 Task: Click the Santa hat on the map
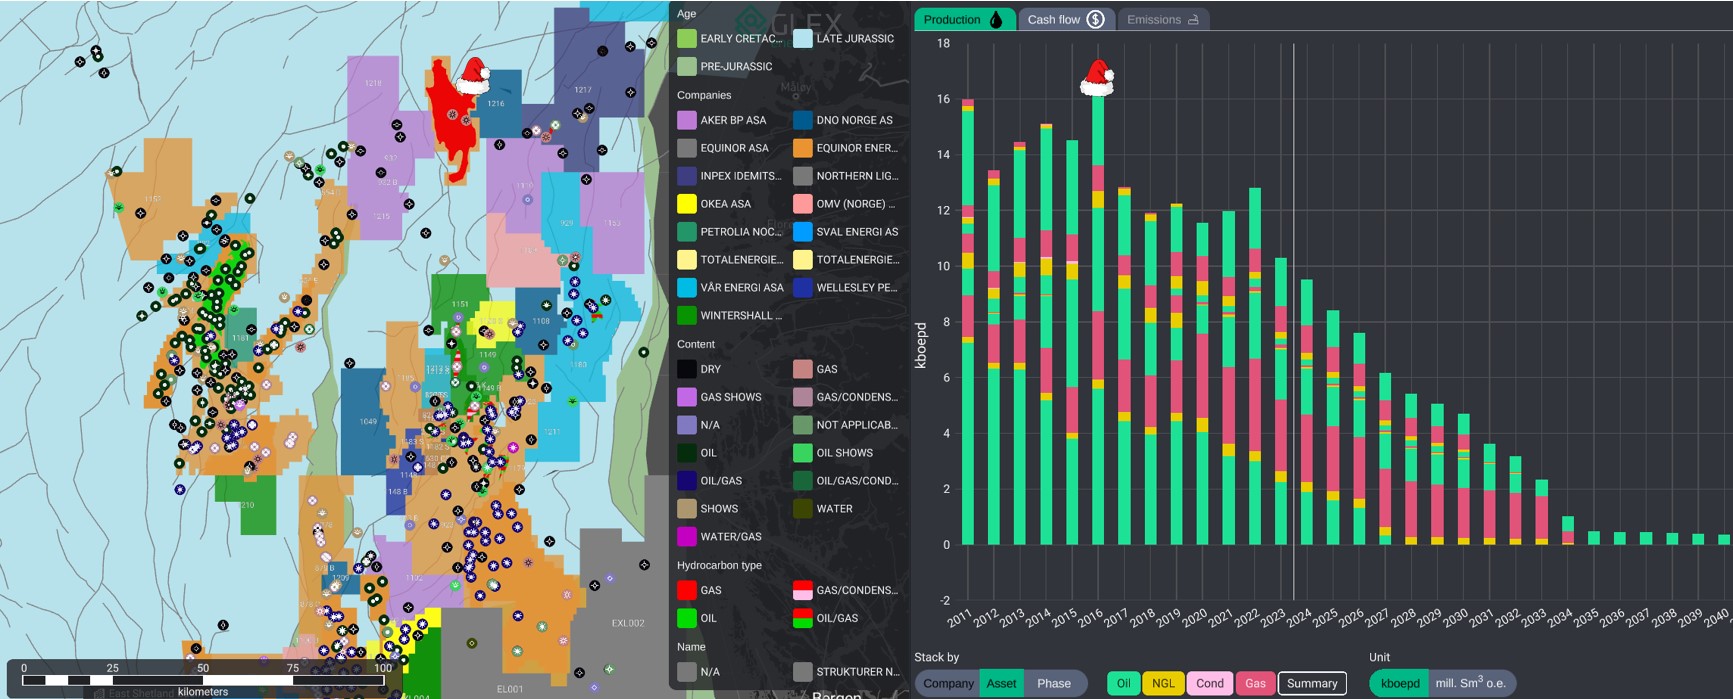[472, 75]
